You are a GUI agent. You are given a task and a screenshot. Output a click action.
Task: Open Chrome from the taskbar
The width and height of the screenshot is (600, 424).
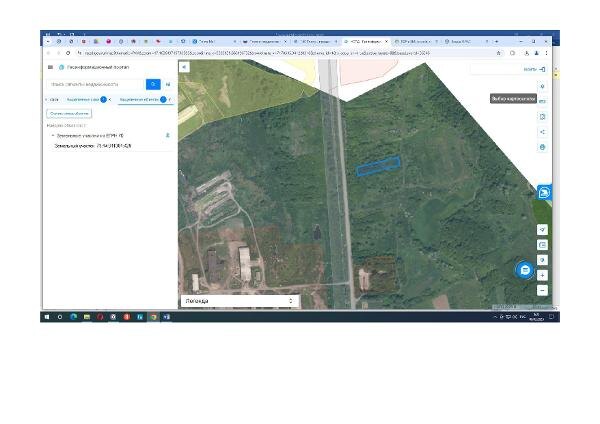coord(153,317)
